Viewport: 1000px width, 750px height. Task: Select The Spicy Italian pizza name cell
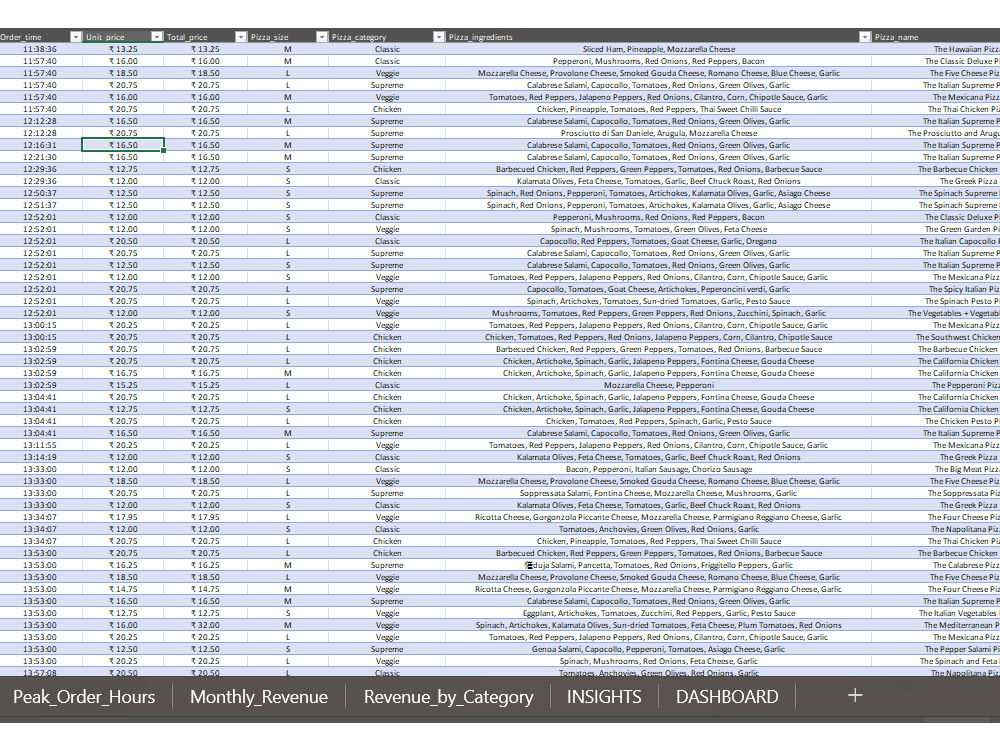936,289
